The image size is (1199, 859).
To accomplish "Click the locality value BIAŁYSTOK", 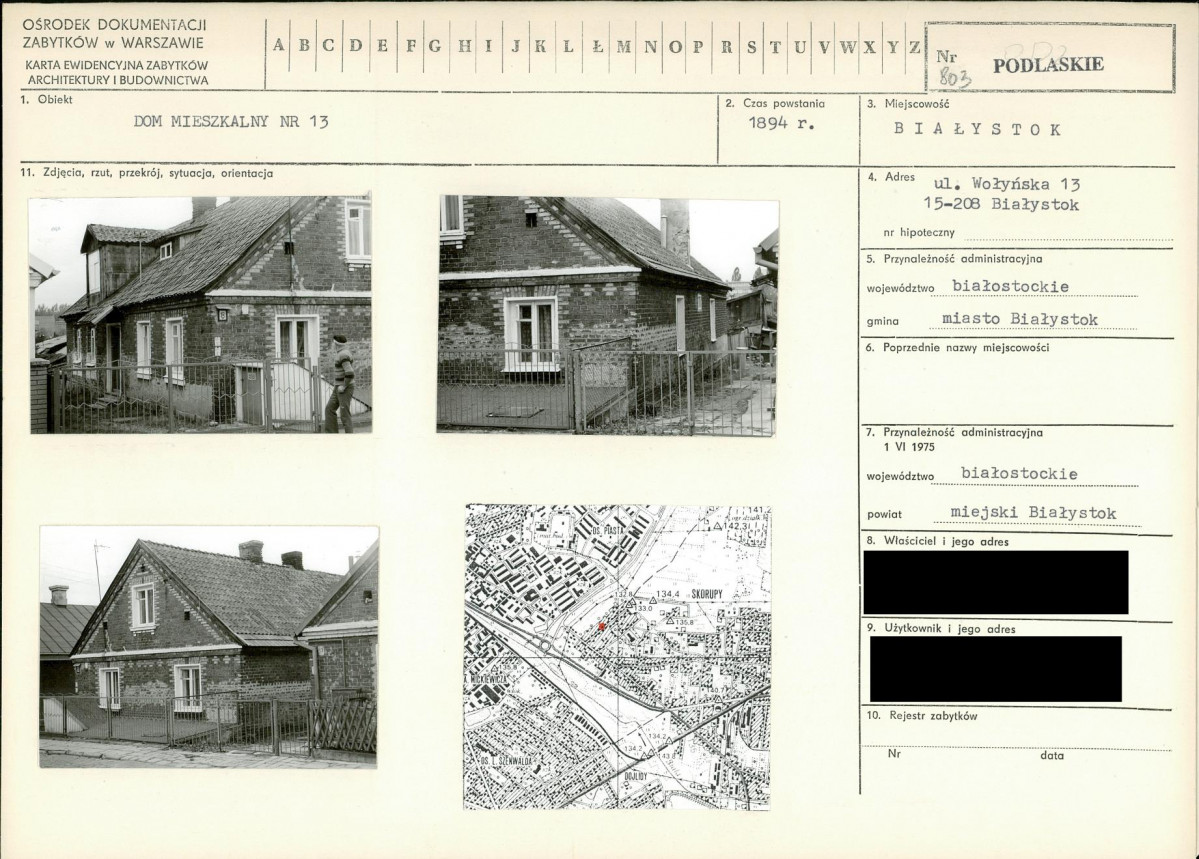I will (977, 129).
